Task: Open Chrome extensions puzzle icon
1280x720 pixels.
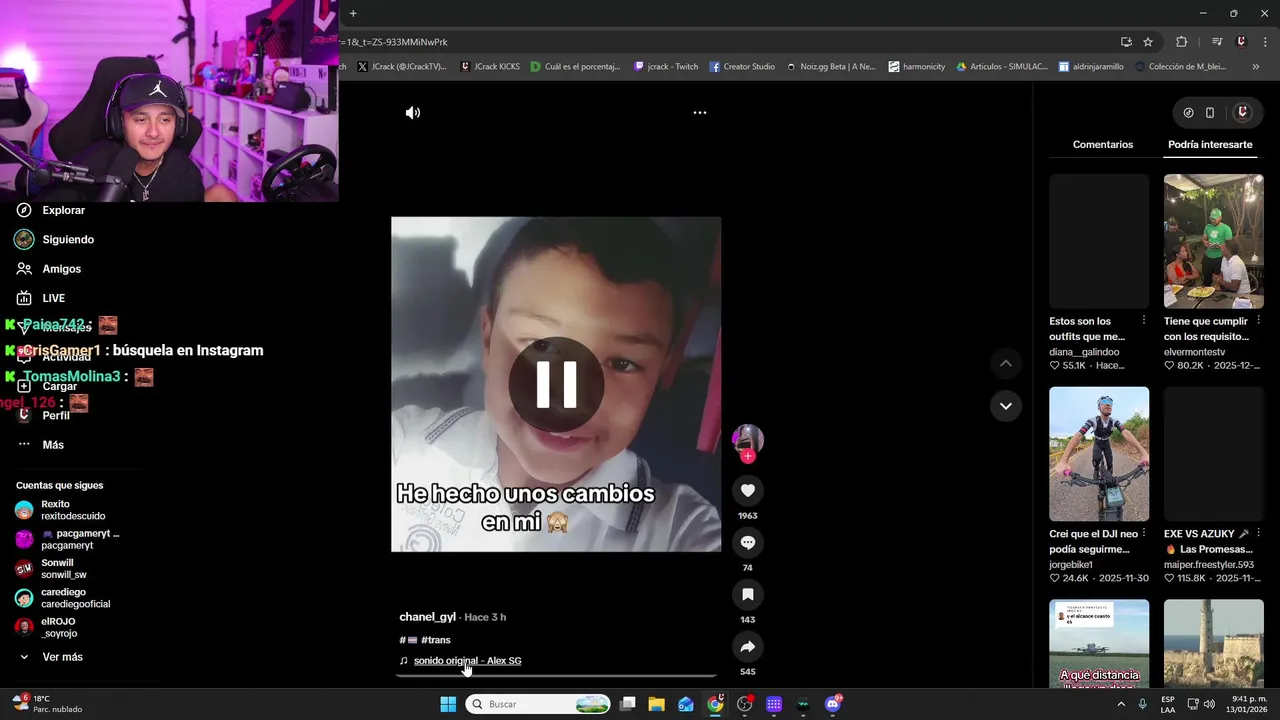Action: pos(1181,42)
